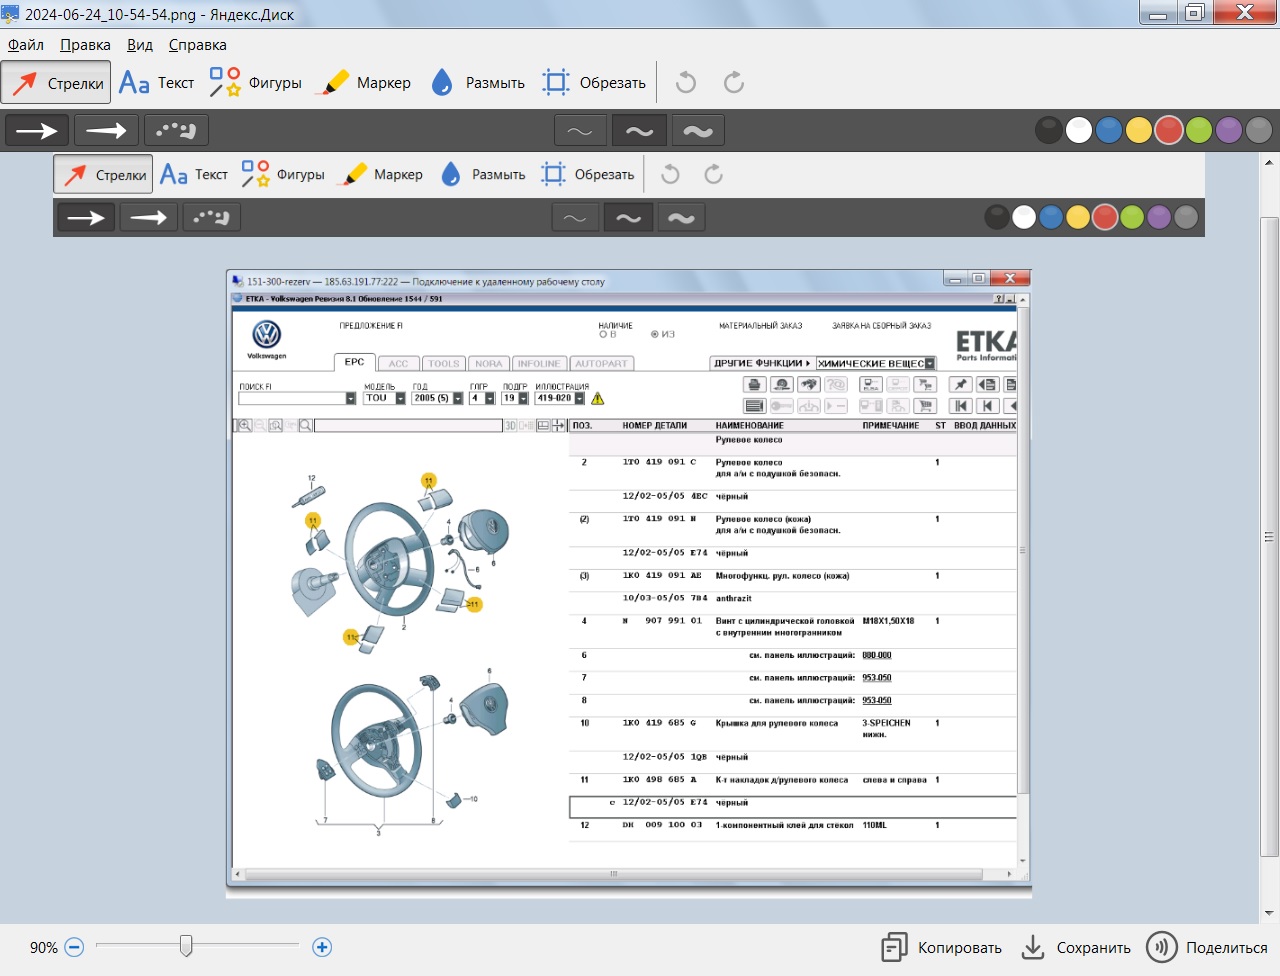The width and height of the screenshot is (1280, 976).
Task: Open the Файл menu
Action: 26,45
